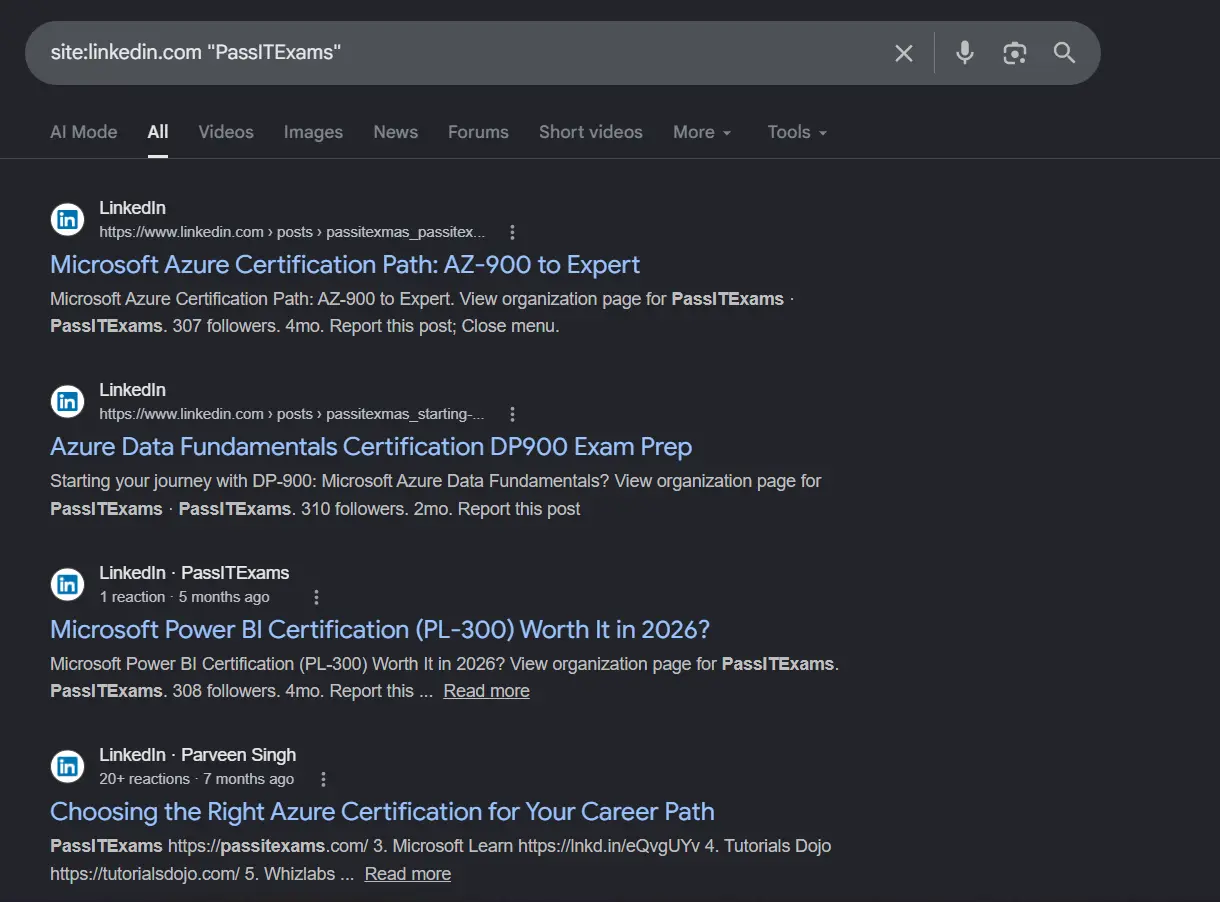
Task: Open Microsoft Power BI Certification (PL-300) result
Action: click(x=380, y=629)
